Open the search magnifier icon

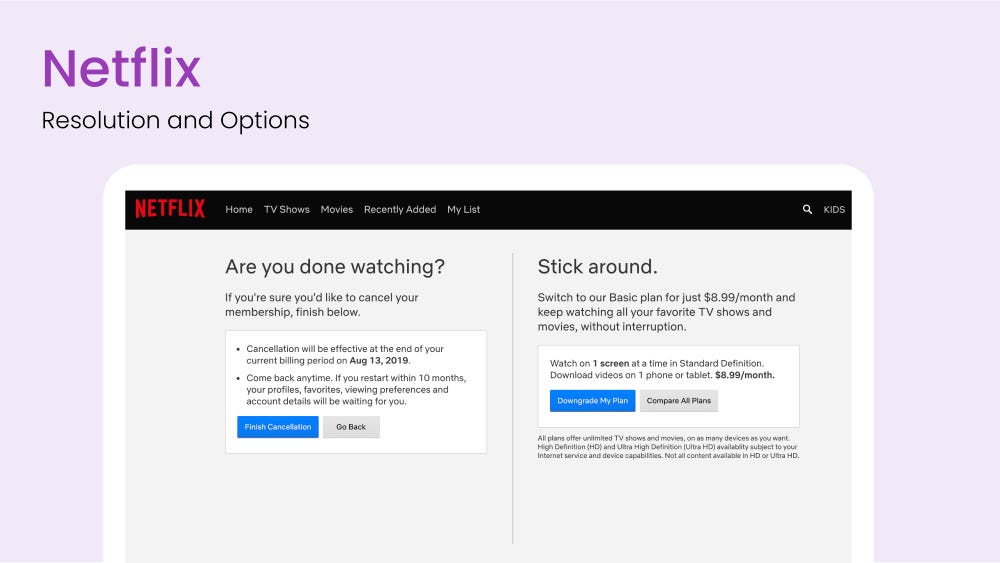point(807,209)
